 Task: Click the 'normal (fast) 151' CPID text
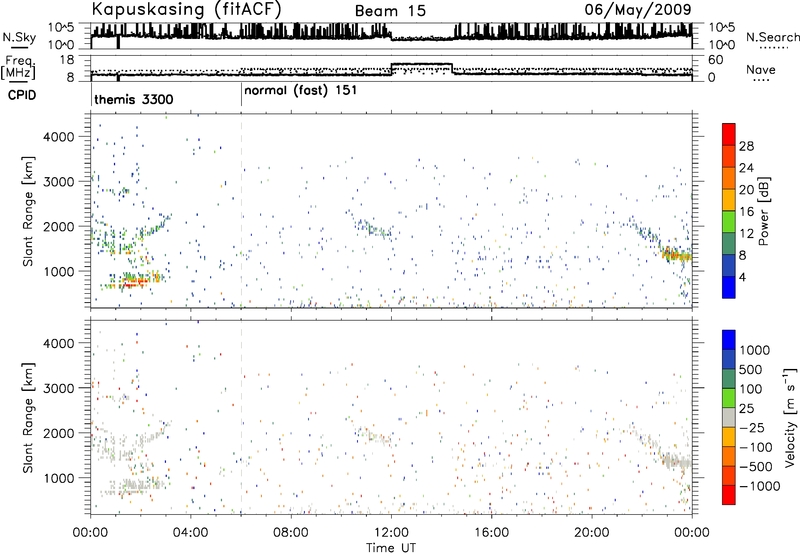301,91
